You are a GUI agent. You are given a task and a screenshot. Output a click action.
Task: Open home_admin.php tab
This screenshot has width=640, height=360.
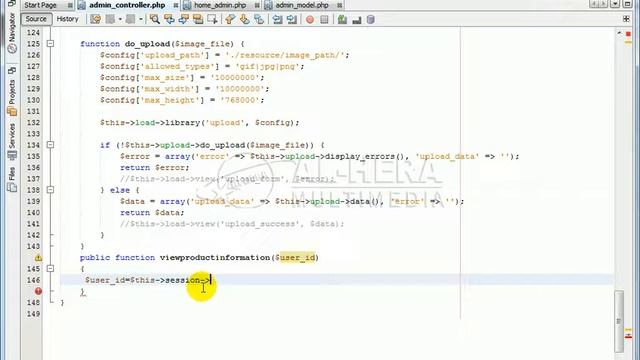pyautogui.click(x=220, y=5)
